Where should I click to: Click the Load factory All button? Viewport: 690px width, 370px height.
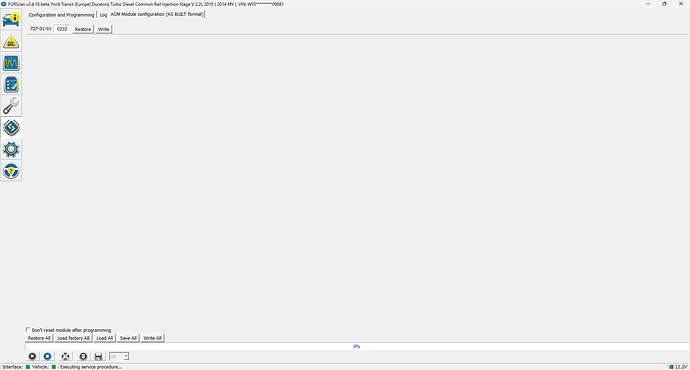(73, 338)
